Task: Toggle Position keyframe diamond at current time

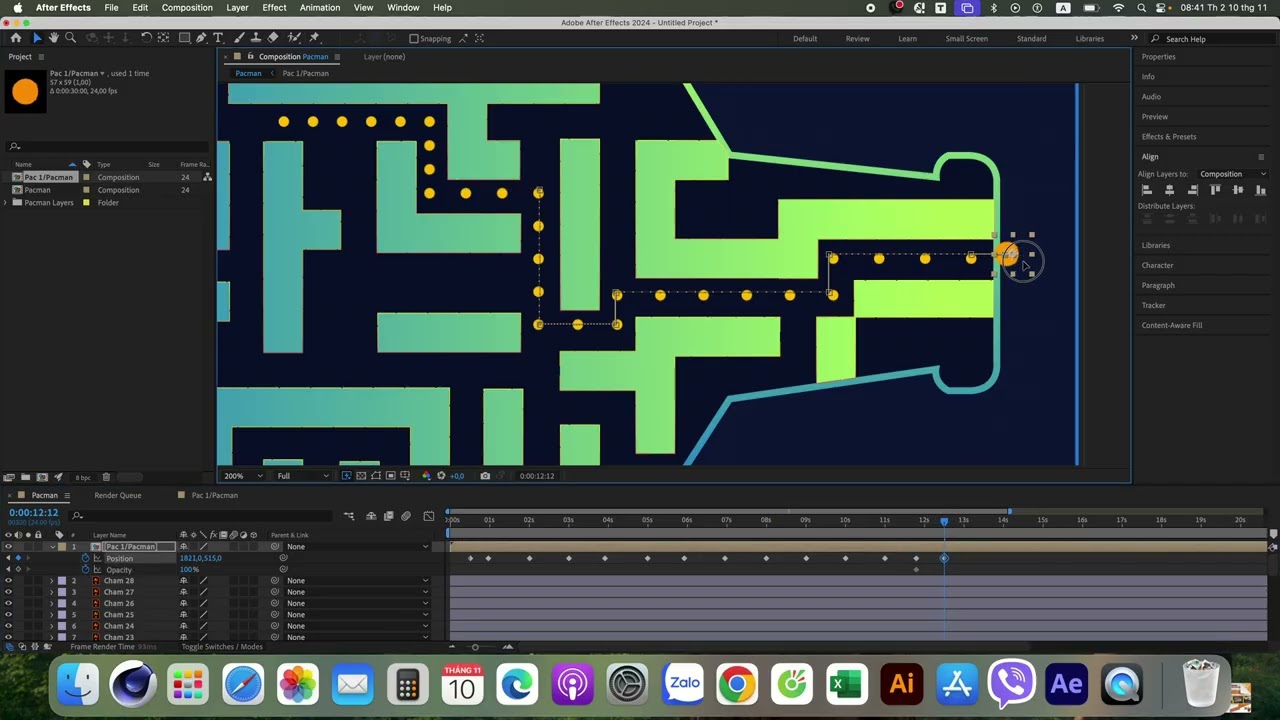Action: (18, 558)
